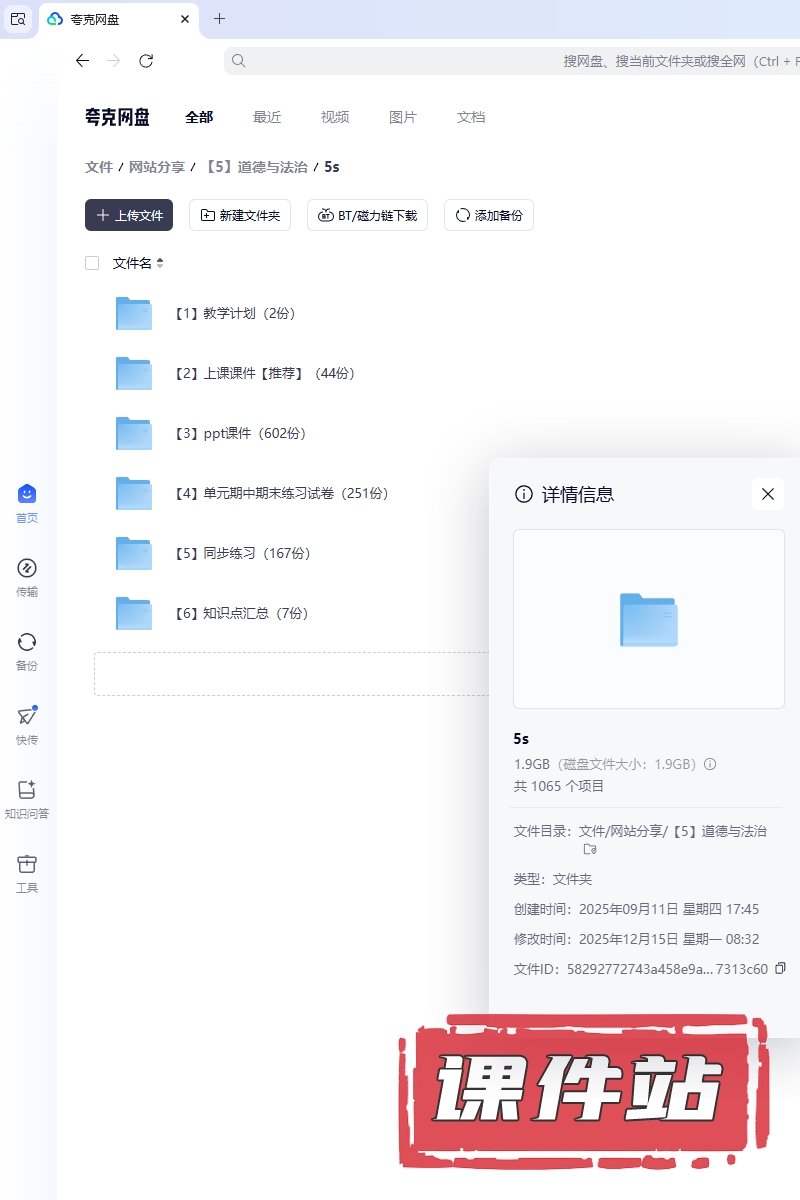Tick the select-all checkbox beside 文件名
Image resolution: width=800 pixels, height=1200 pixels.
pyautogui.click(x=92, y=263)
